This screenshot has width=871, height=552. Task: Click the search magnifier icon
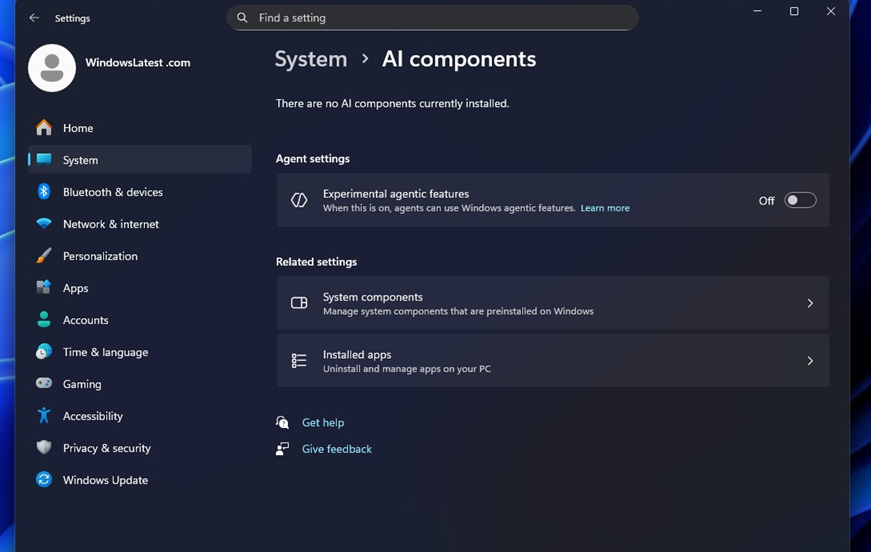click(x=242, y=18)
